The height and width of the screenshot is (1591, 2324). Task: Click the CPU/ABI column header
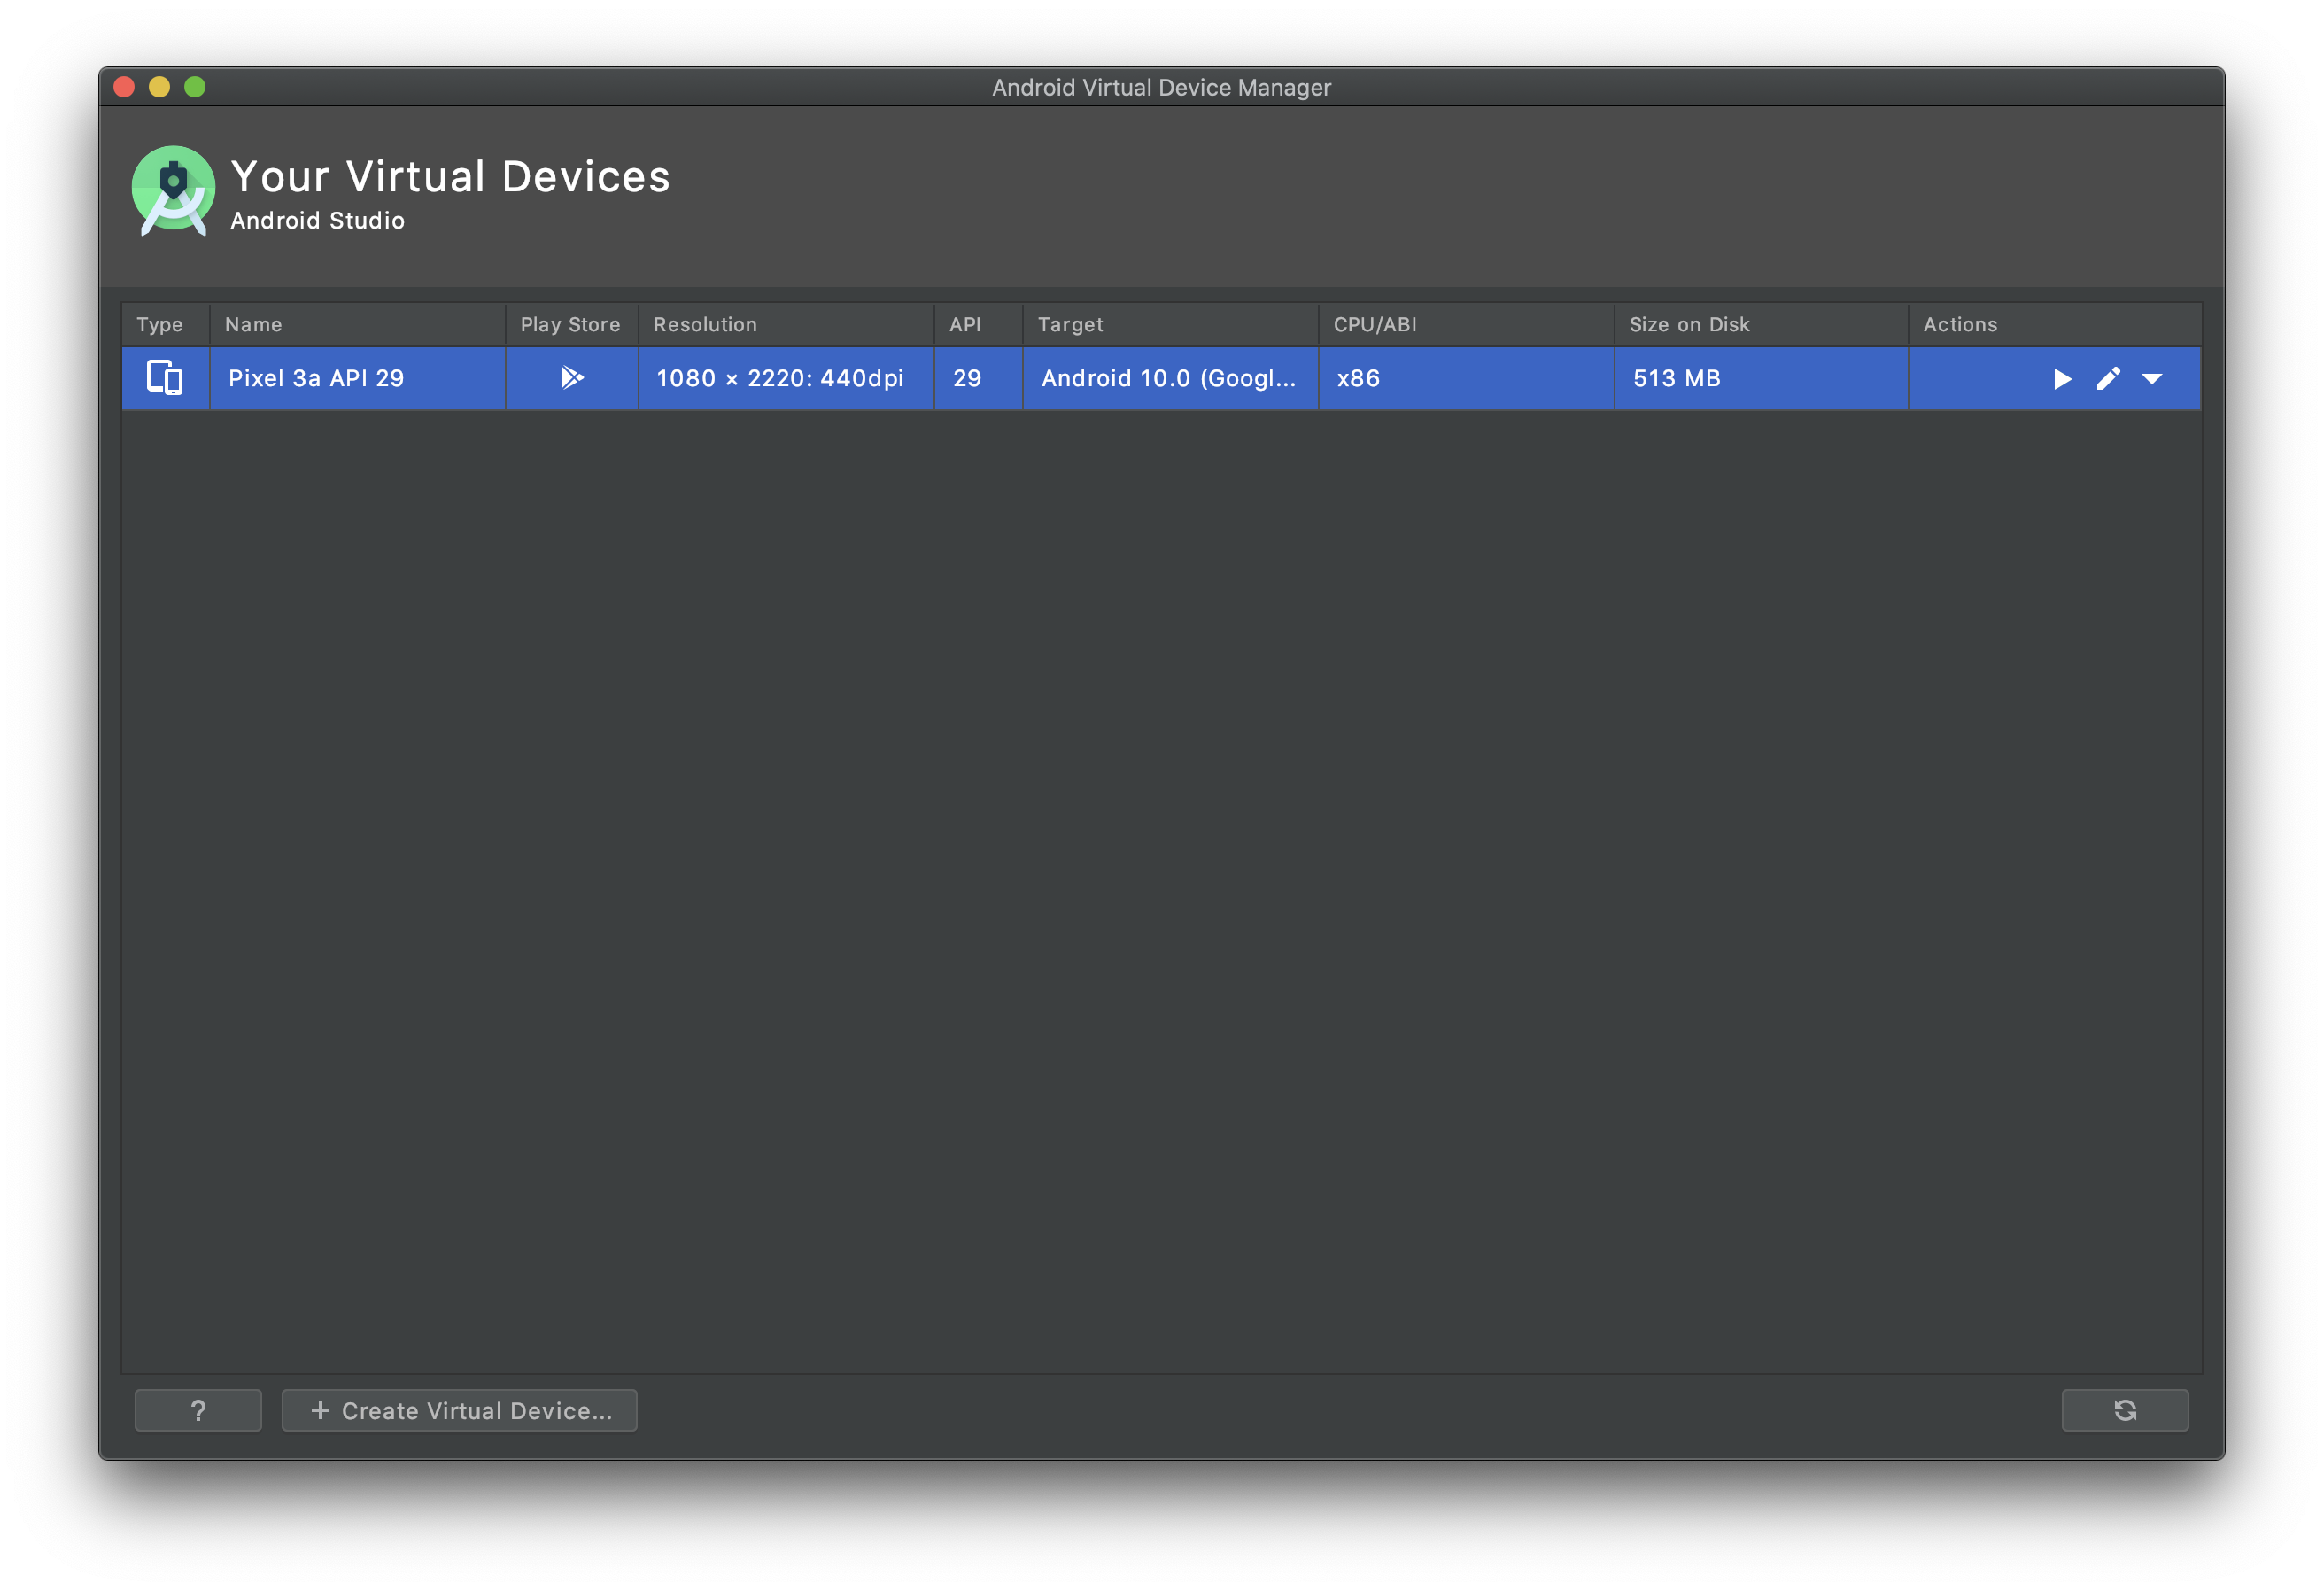tap(1375, 325)
